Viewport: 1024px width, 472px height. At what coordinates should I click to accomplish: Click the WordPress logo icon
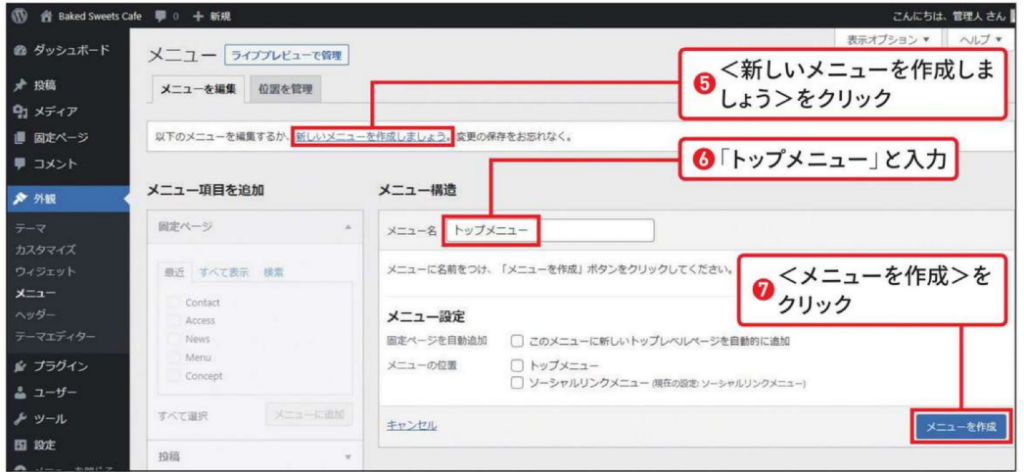point(19,16)
